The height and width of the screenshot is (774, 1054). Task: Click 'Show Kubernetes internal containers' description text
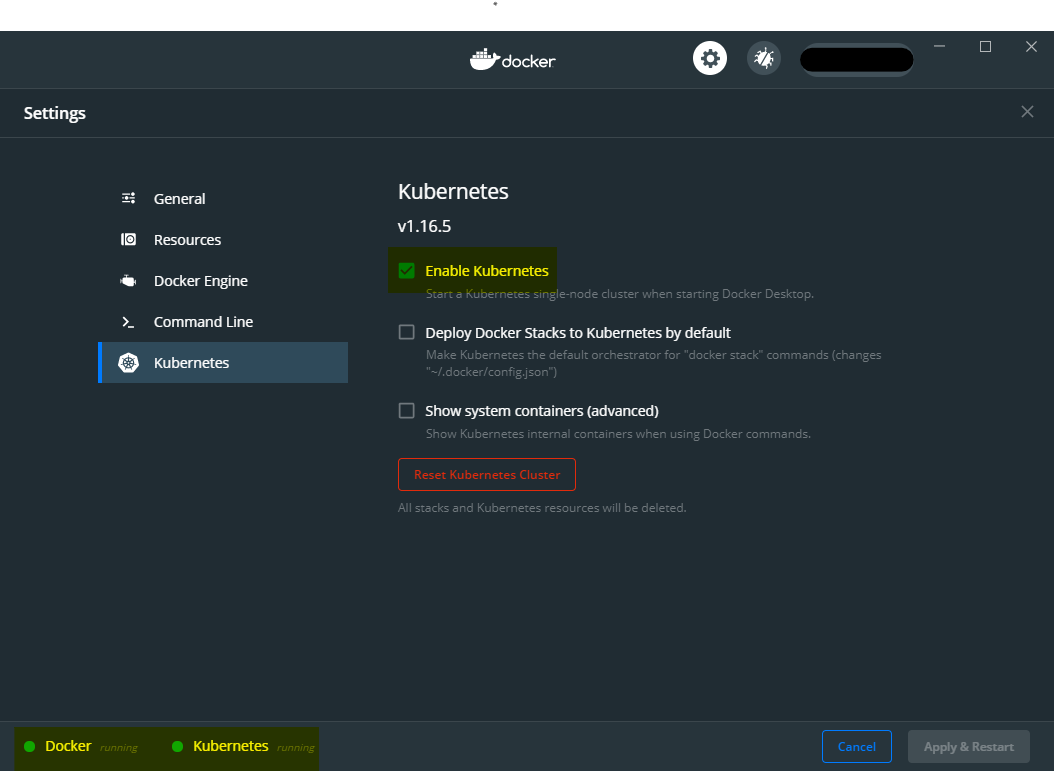pyautogui.click(x=618, y=434)
